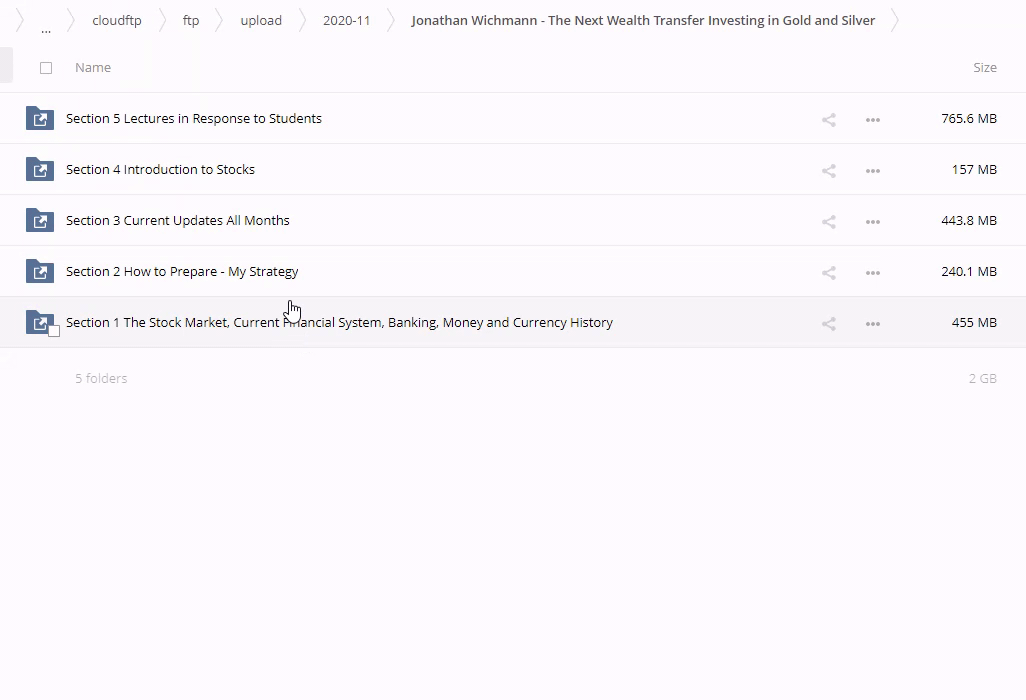Sort the list by Size column
Viewport: 1026px width, 700px height.
[x=984, y=67]
